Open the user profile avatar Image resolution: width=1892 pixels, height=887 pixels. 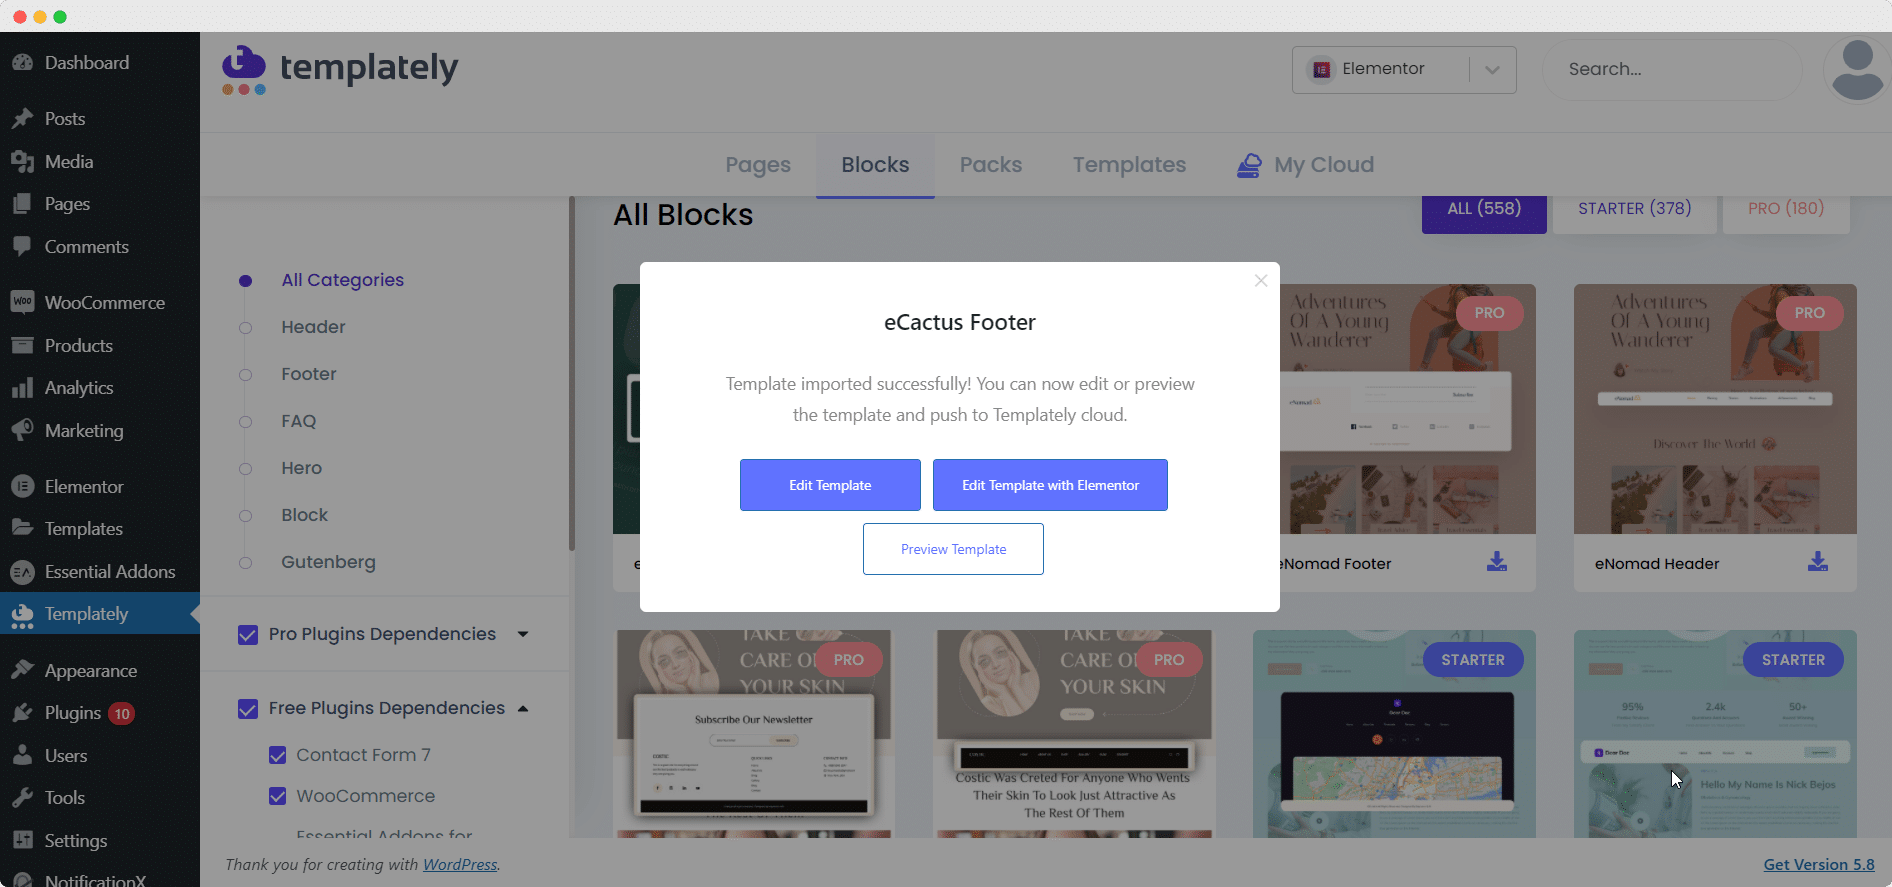point(1857,70)
